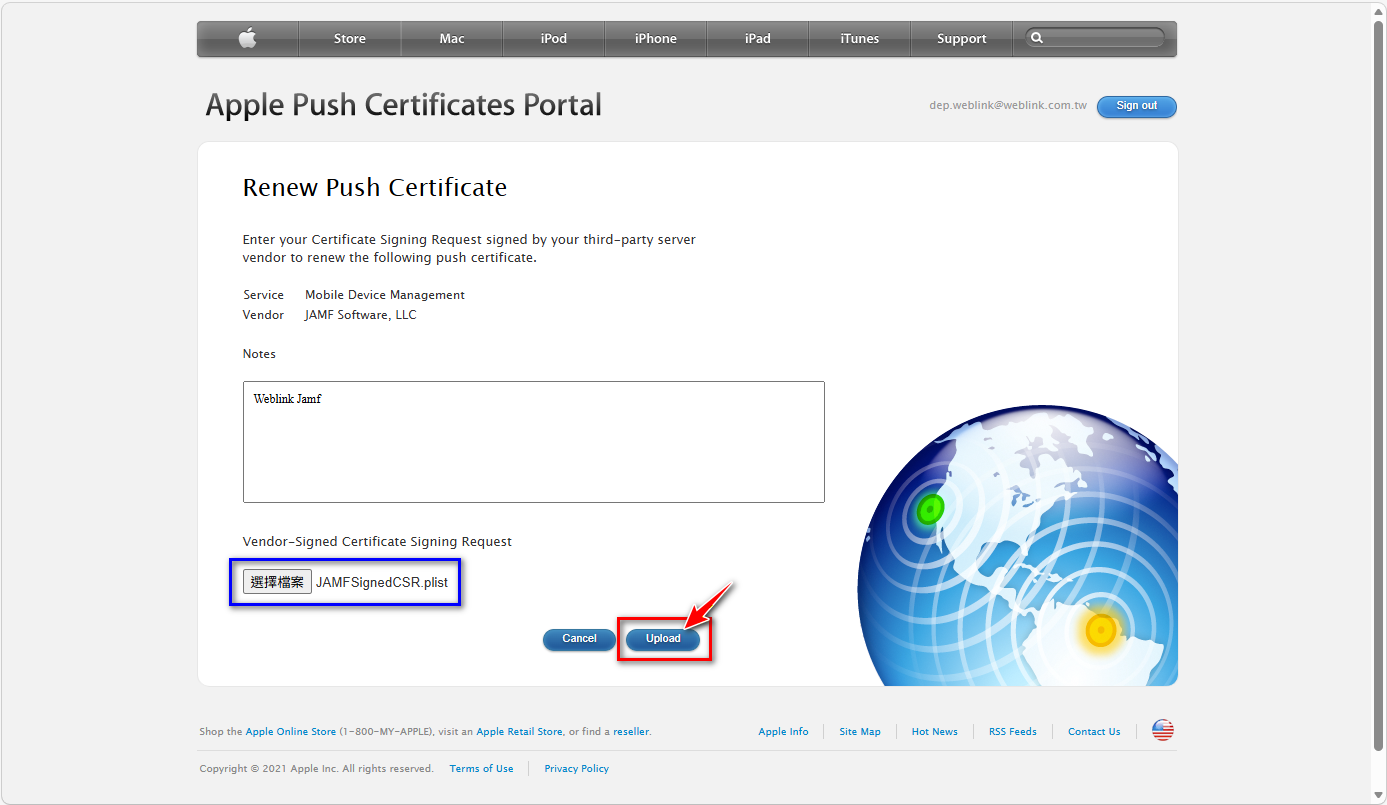Click the US flag region icon
The image size is (1387, 805).
point(1162,731)
